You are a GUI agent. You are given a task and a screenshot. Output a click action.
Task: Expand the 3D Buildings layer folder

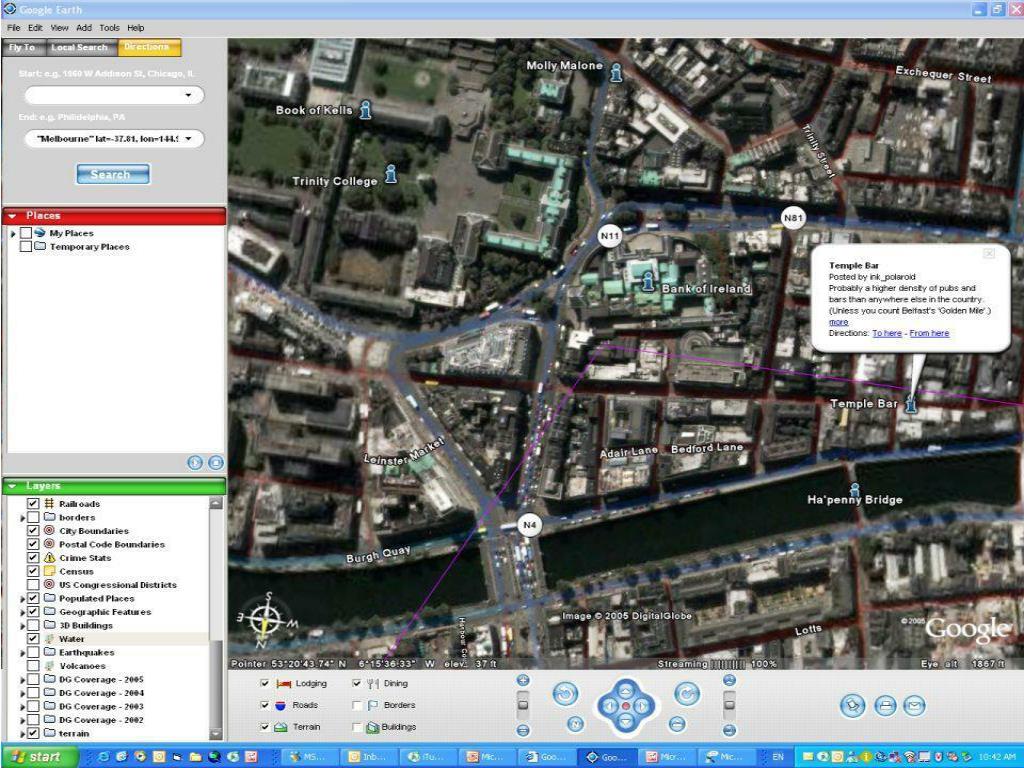click(x=22, y=626)
